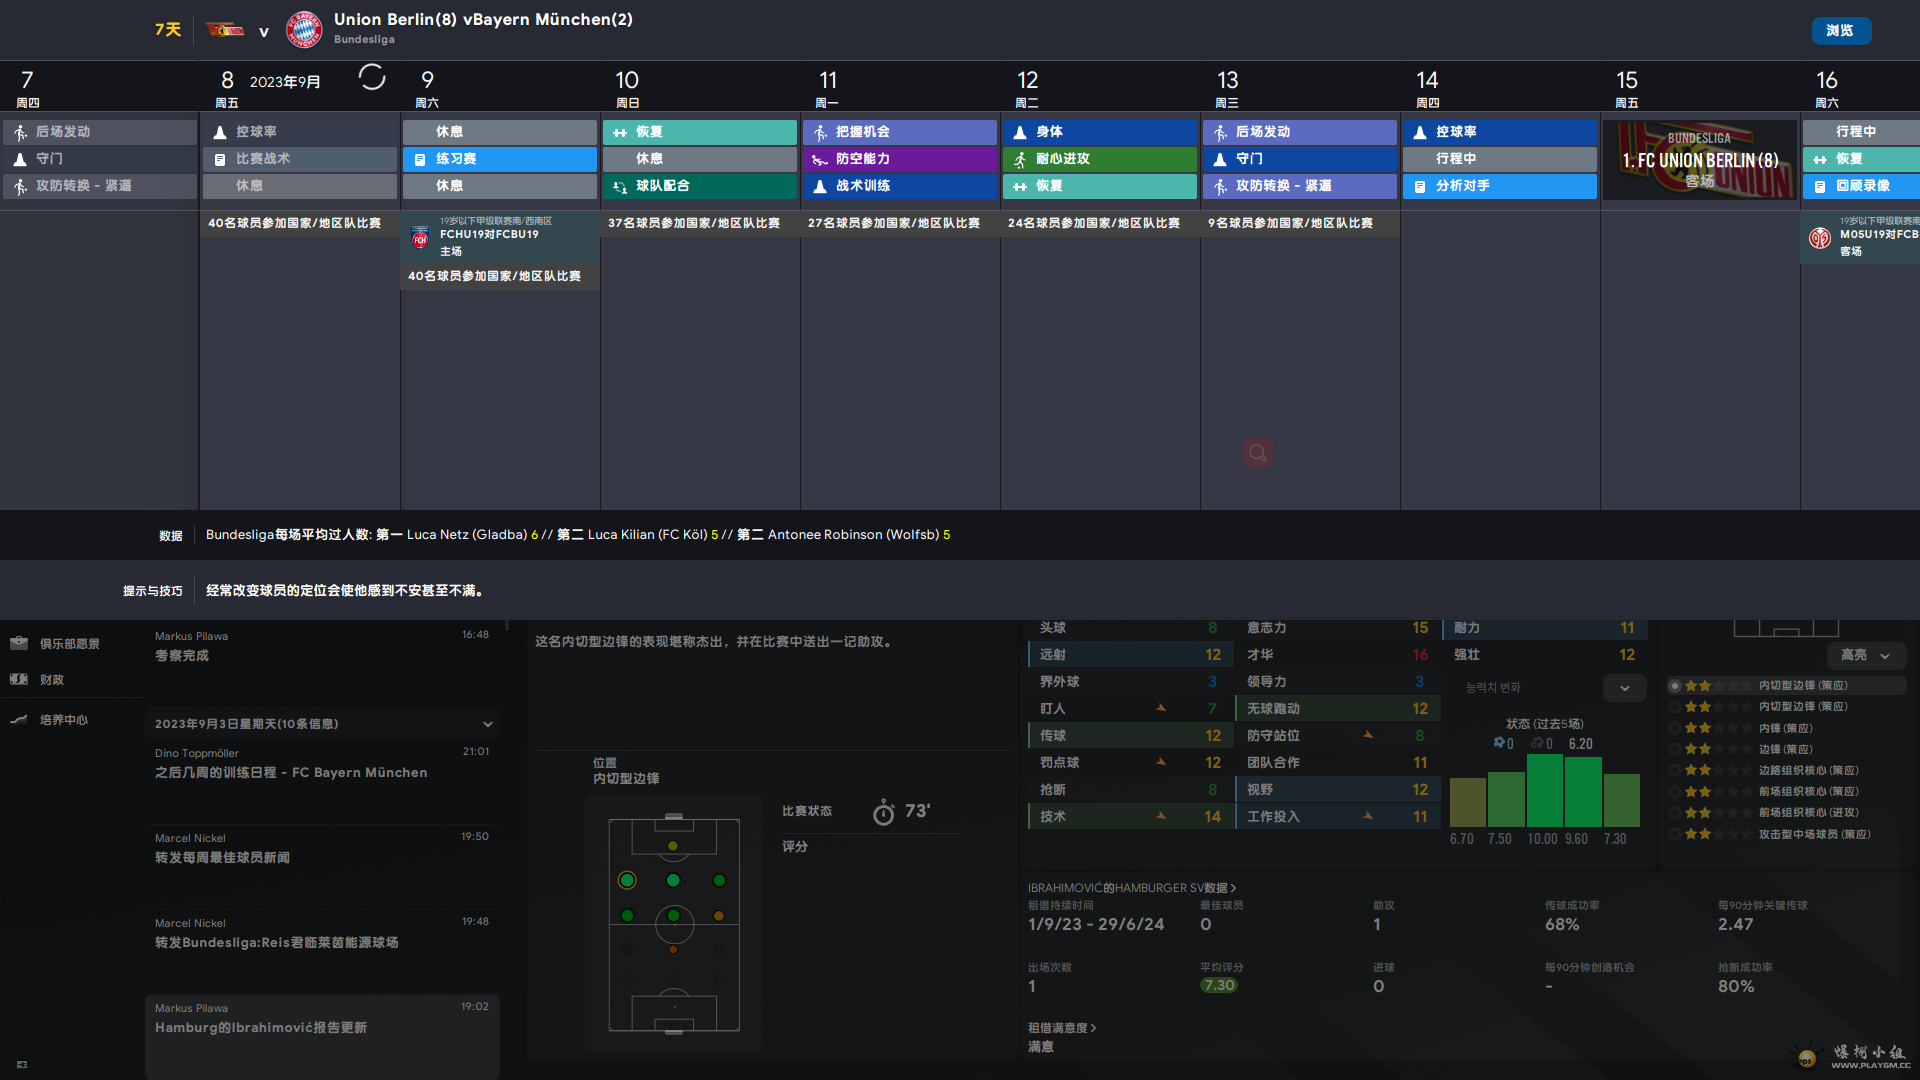Select 边锋 (策应) role radio button
Viewport: 1920px width, 1080px height.
[1675, 749]
